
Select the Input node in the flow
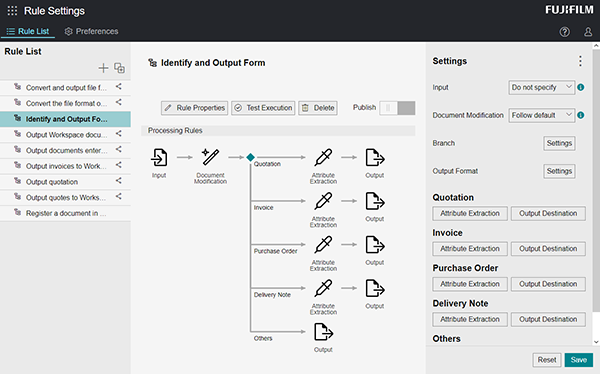coord(159,157)
